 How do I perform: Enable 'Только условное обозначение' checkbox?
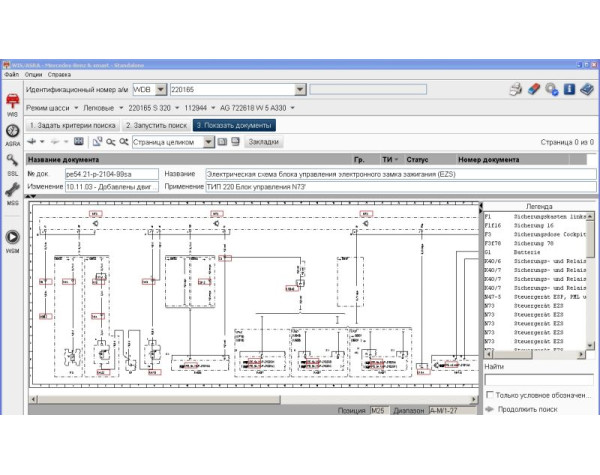pos(489,394)
